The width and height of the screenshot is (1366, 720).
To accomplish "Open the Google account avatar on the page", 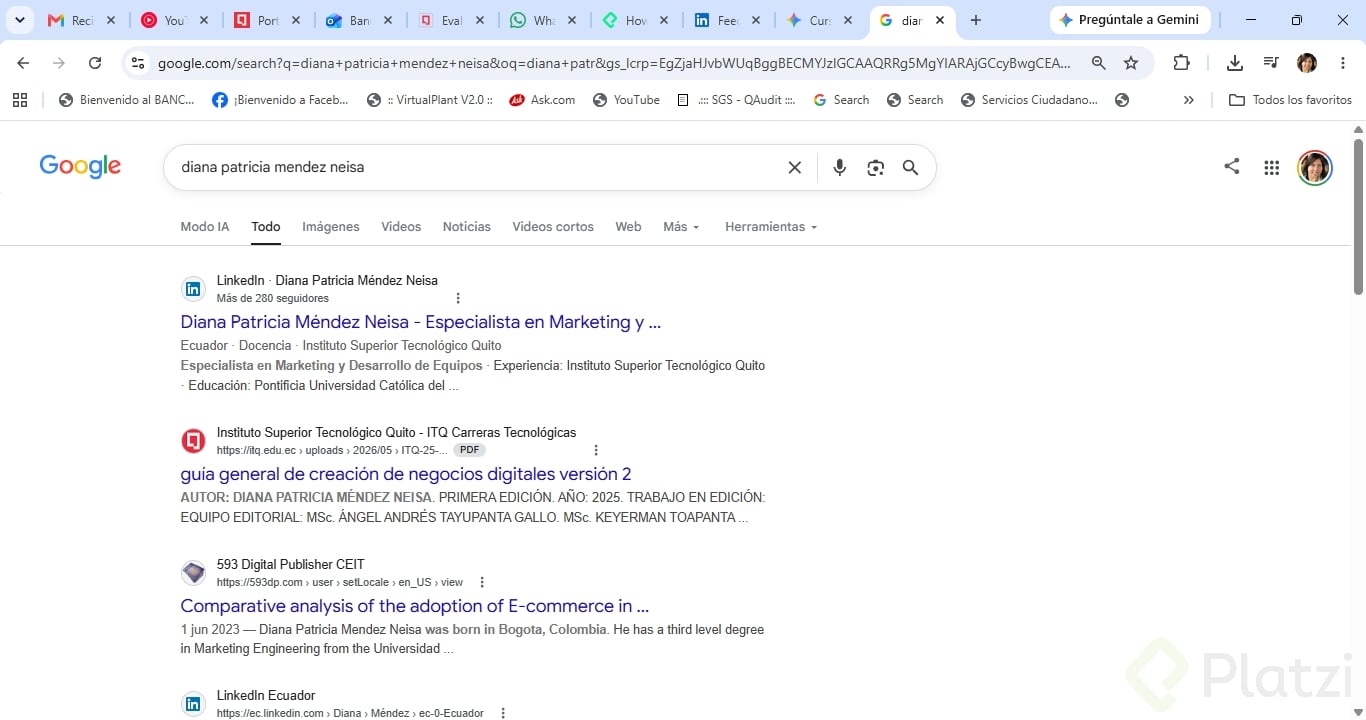I will [1315, 168].
